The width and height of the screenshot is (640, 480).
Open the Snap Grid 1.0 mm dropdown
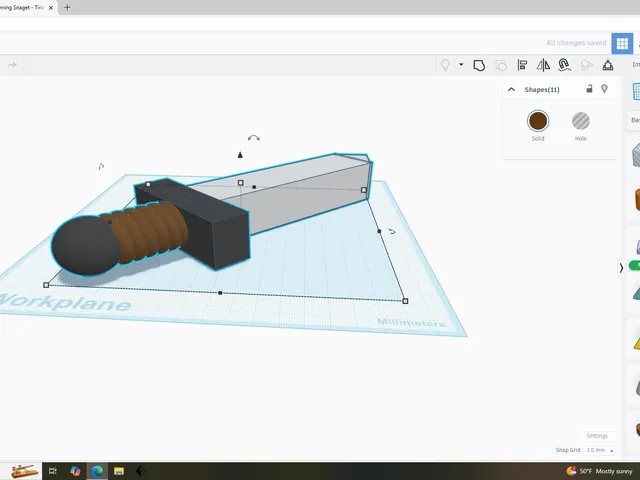tap(600, 450)
